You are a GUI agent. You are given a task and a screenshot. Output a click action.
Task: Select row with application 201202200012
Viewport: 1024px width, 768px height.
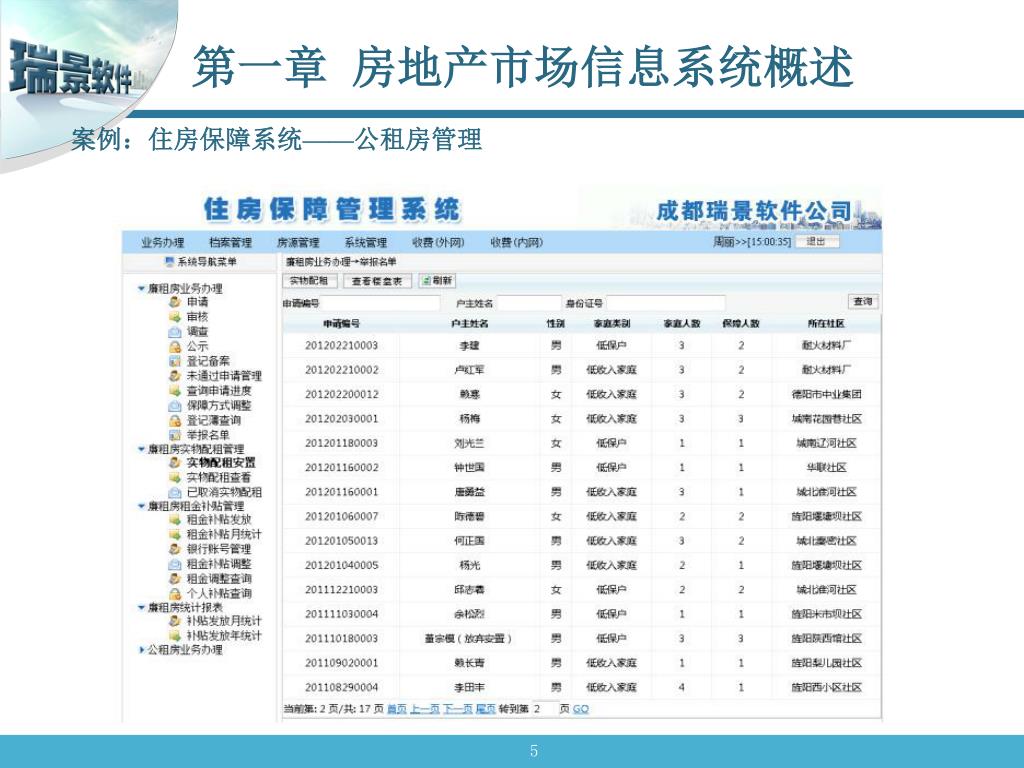click(581, 394)
